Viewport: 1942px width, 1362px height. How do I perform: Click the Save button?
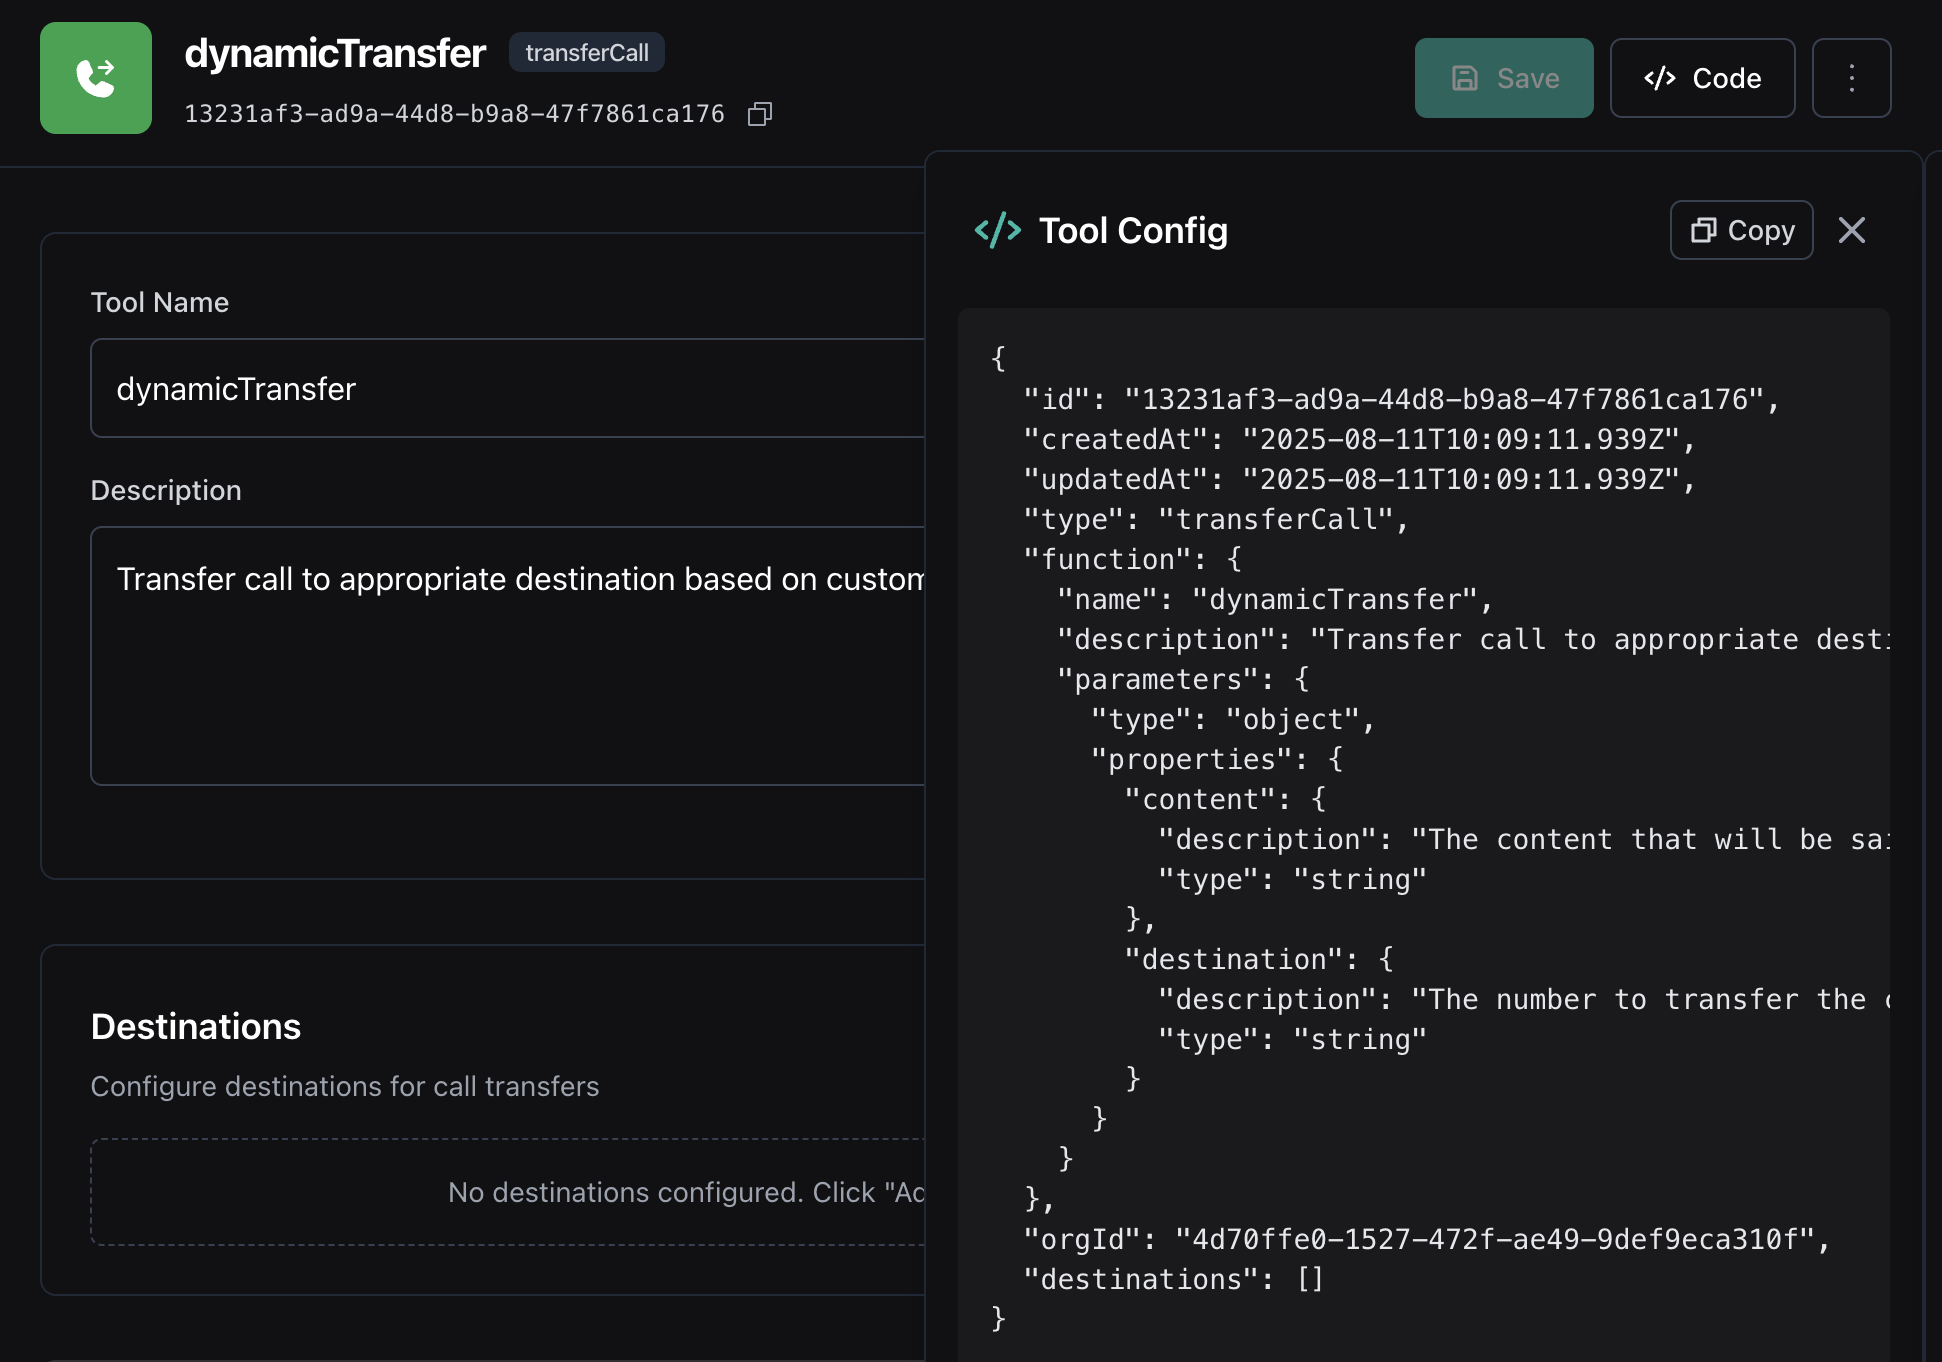pos(1503,78)
